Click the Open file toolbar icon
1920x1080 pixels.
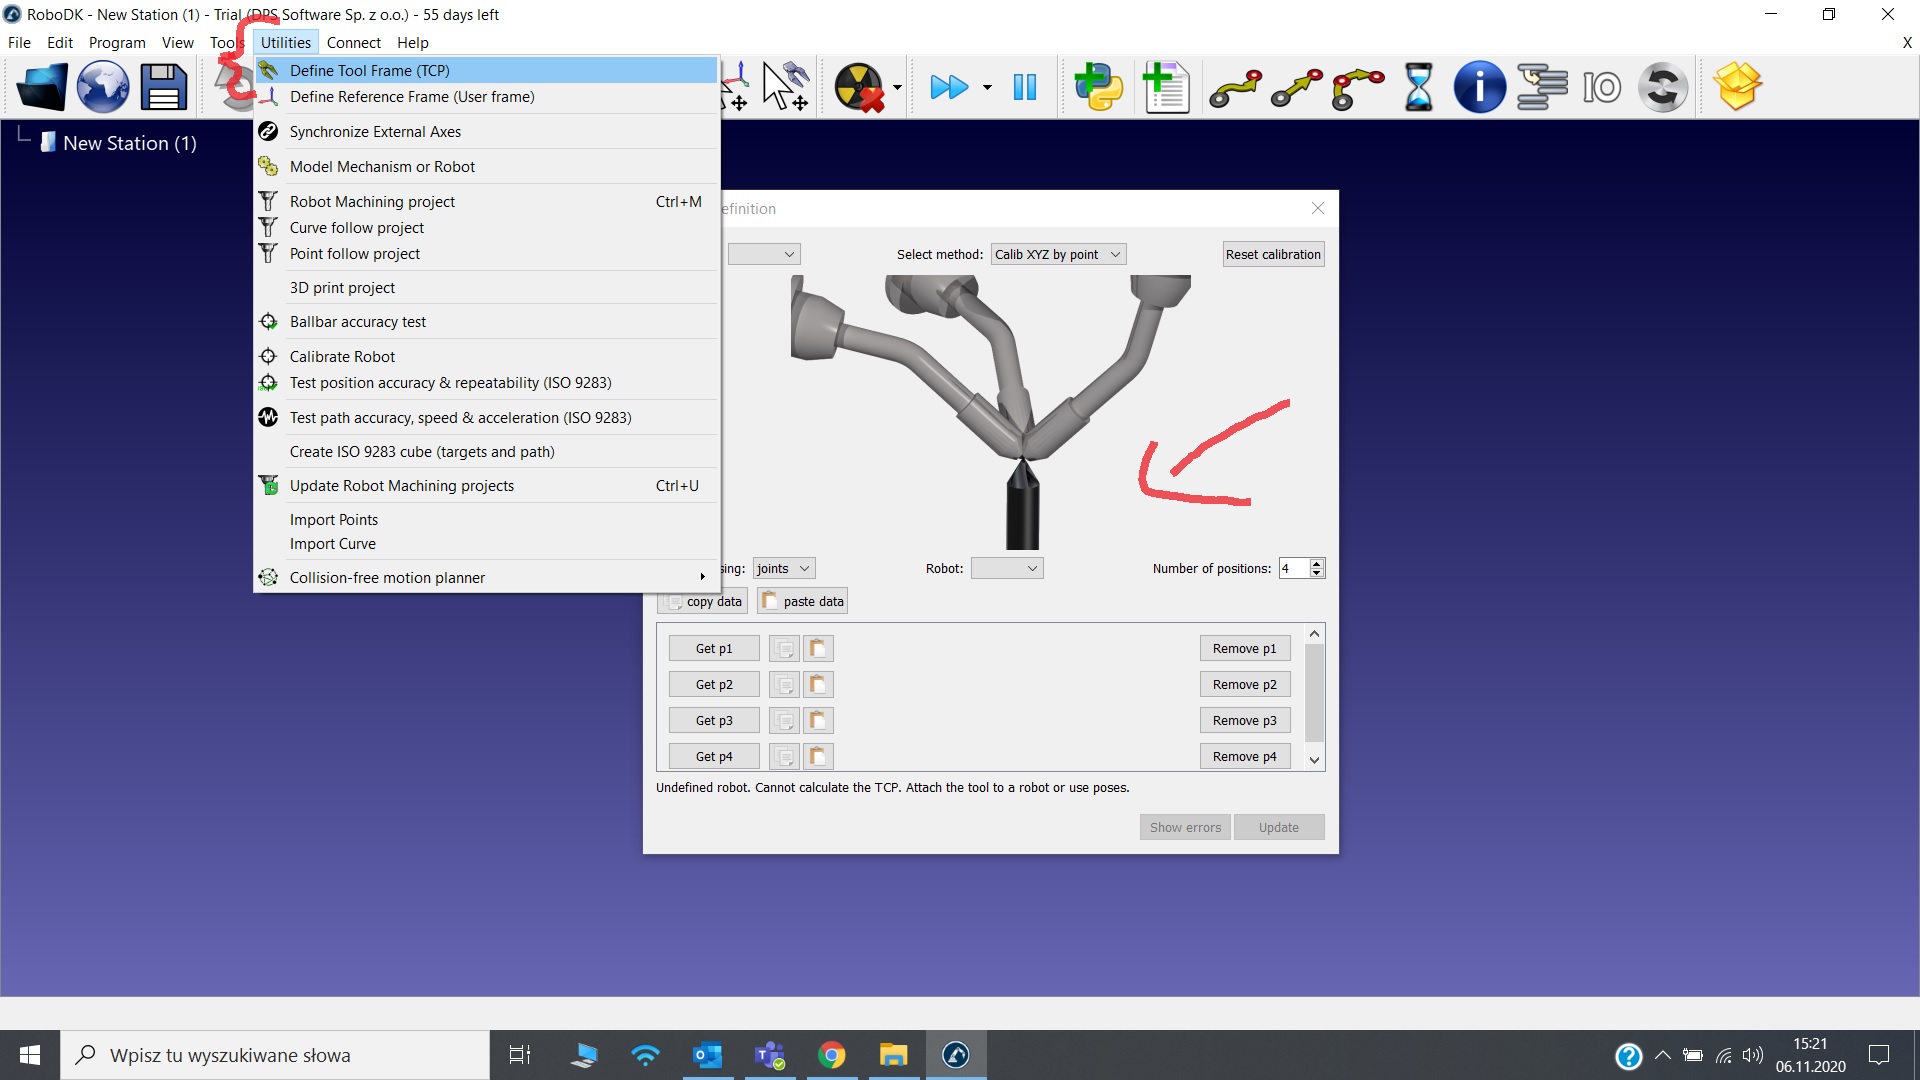42,87
